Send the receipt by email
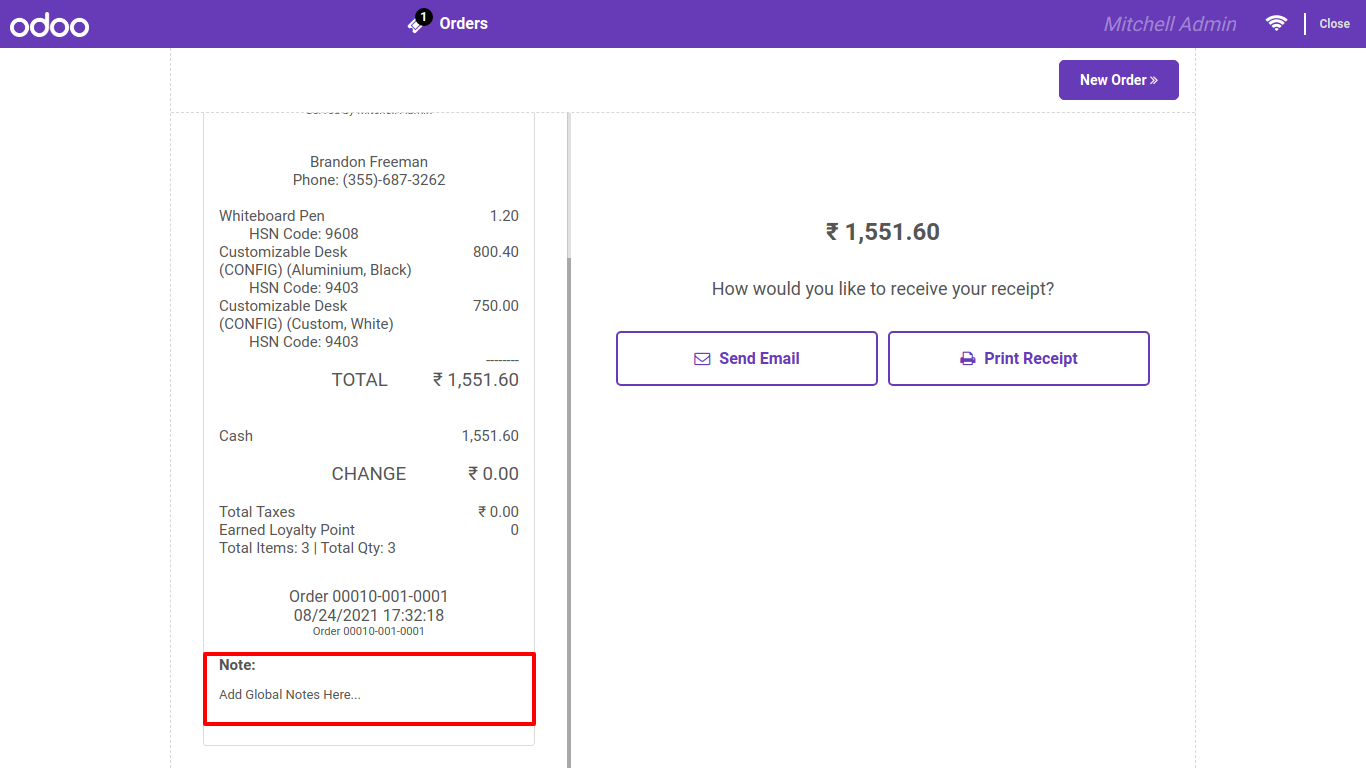This screenshot has height=768, width=1366. [x=747, y=358]
